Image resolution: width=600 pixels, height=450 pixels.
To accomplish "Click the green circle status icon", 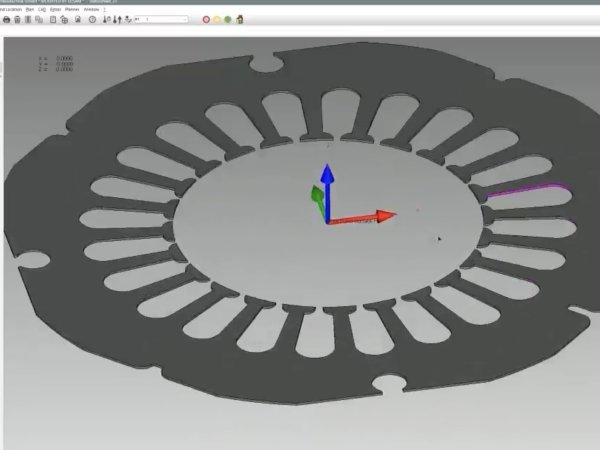I will (228, 19).
